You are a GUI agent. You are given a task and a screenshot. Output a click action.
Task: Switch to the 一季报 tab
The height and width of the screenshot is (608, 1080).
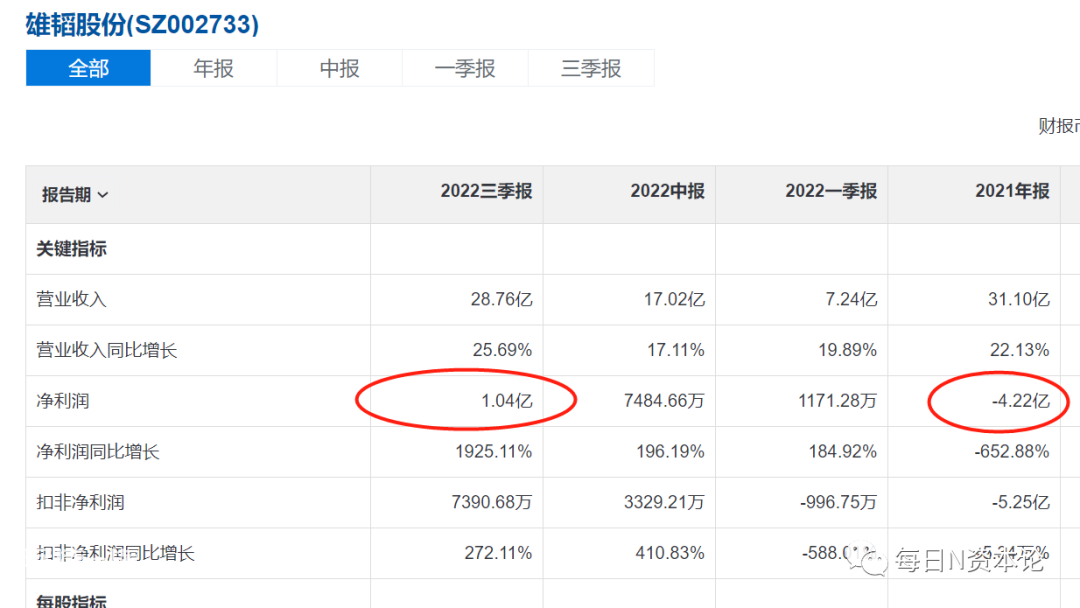(x=465, y=68)
